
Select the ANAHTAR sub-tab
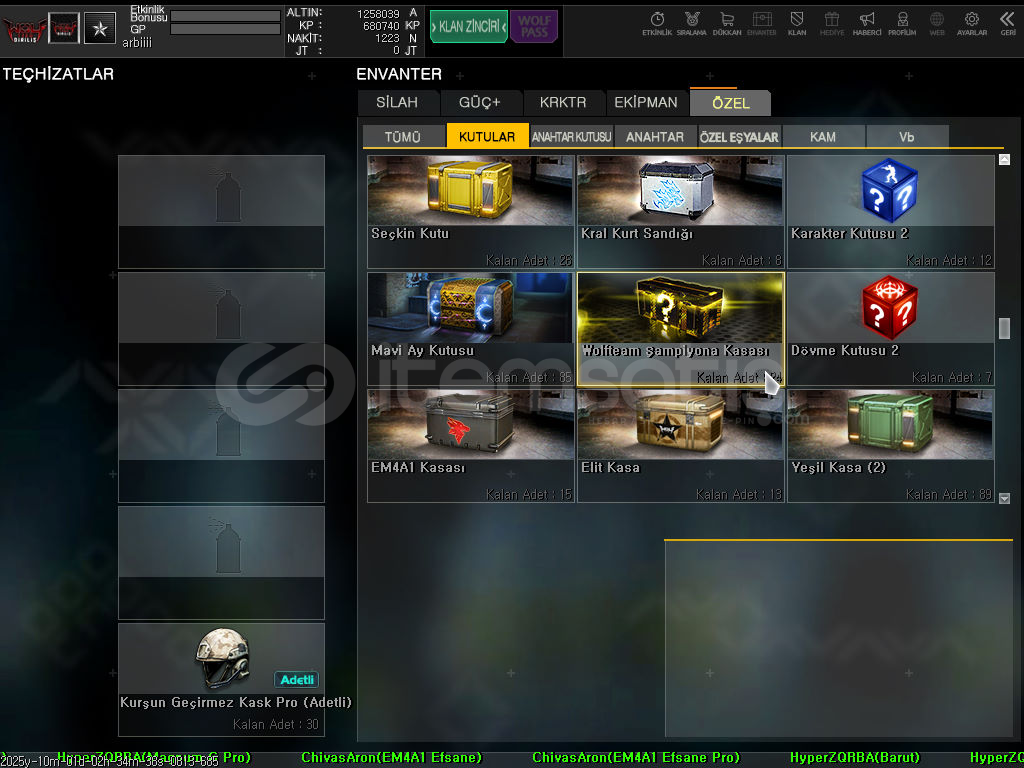pos(655,136)
